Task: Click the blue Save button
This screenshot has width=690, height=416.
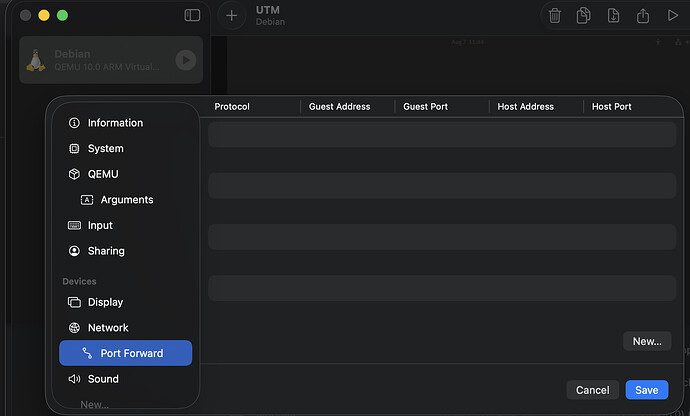Action: point(646,390)
